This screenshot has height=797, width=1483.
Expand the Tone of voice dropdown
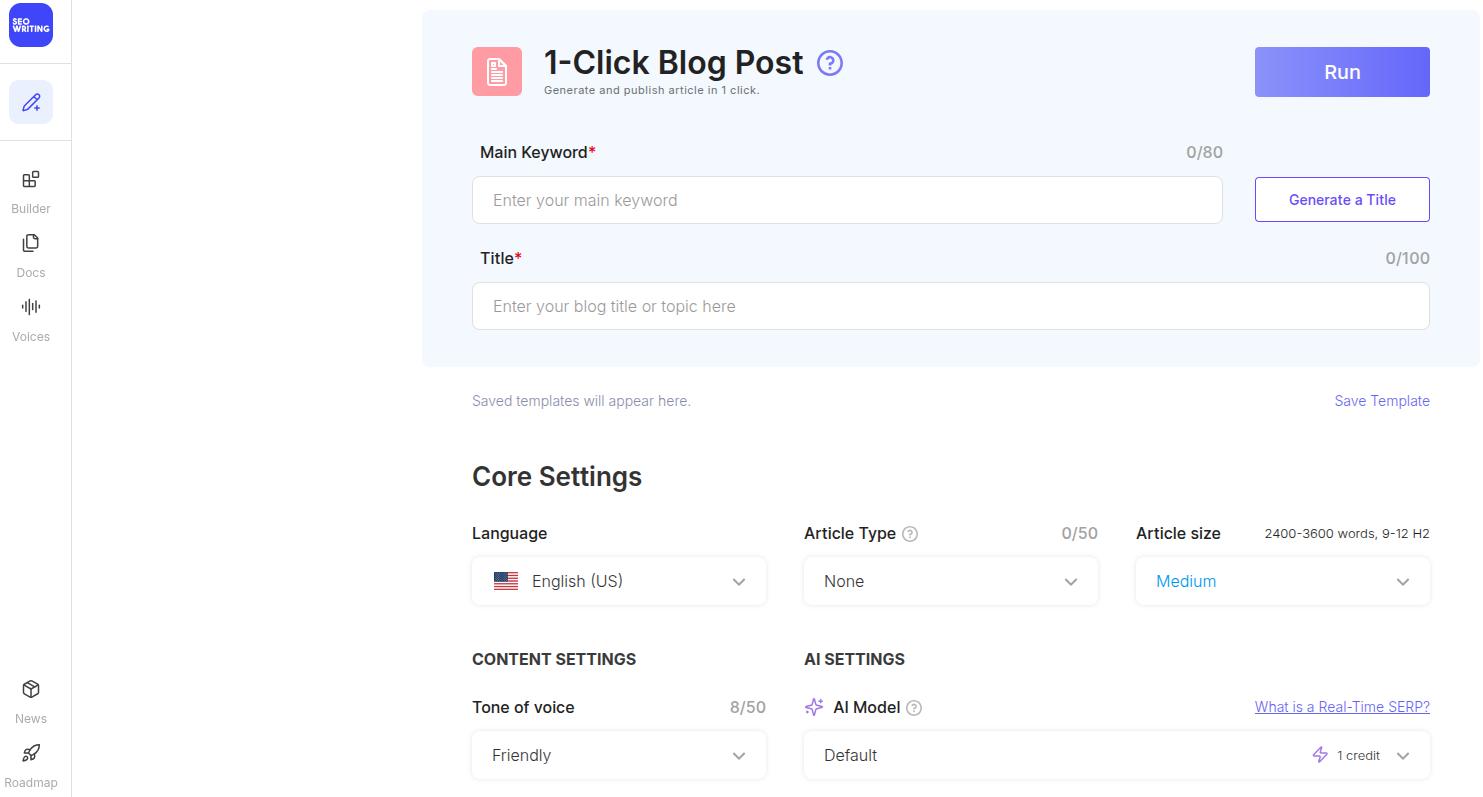618,755
